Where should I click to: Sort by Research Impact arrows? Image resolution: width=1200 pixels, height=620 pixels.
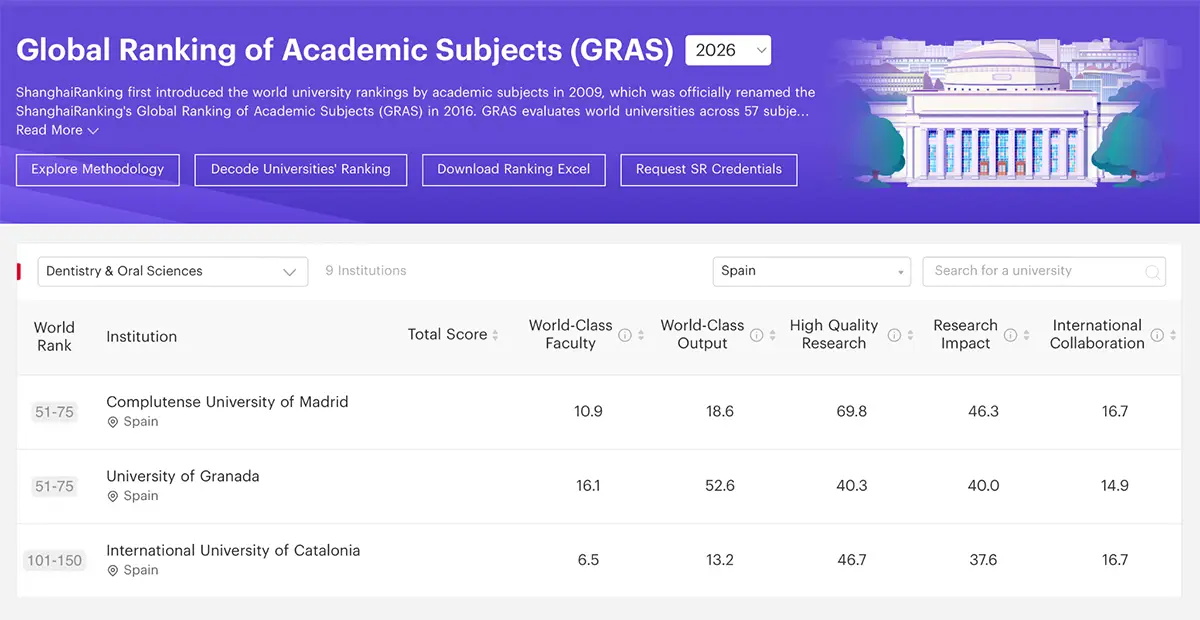pyautogui.click(x=1026, y=335)
